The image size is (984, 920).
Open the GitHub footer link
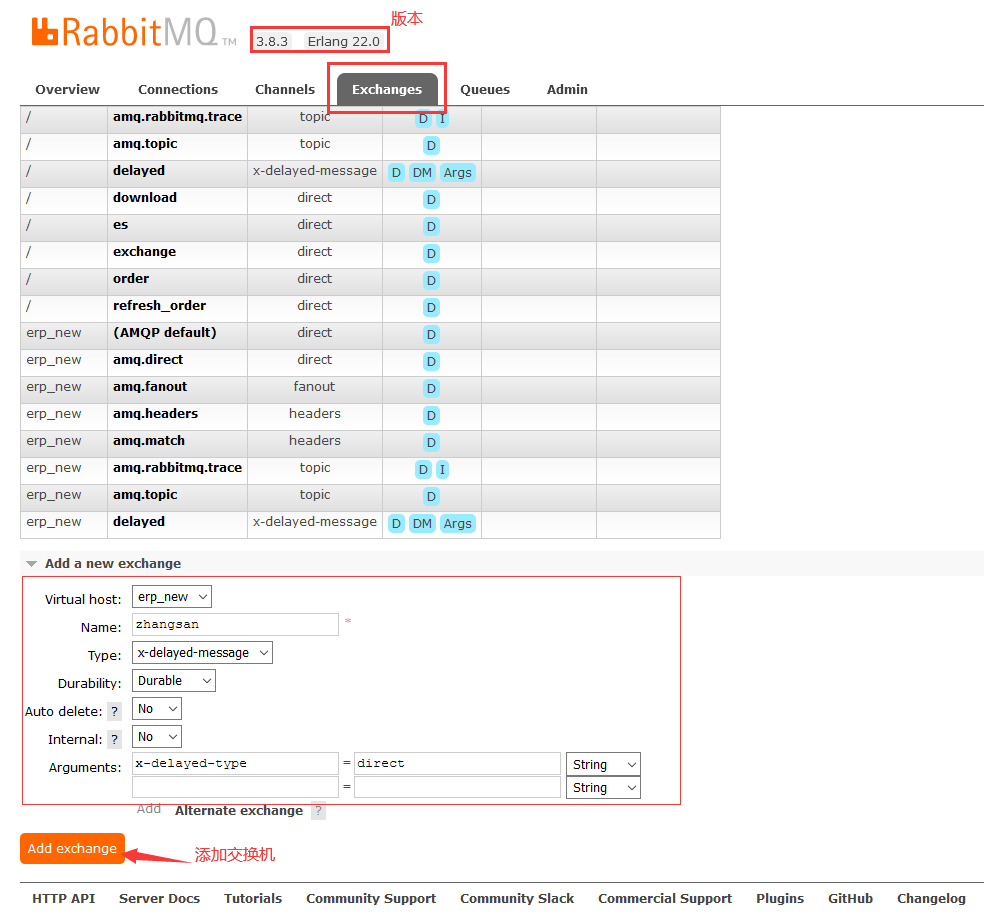tap(850, 898)
